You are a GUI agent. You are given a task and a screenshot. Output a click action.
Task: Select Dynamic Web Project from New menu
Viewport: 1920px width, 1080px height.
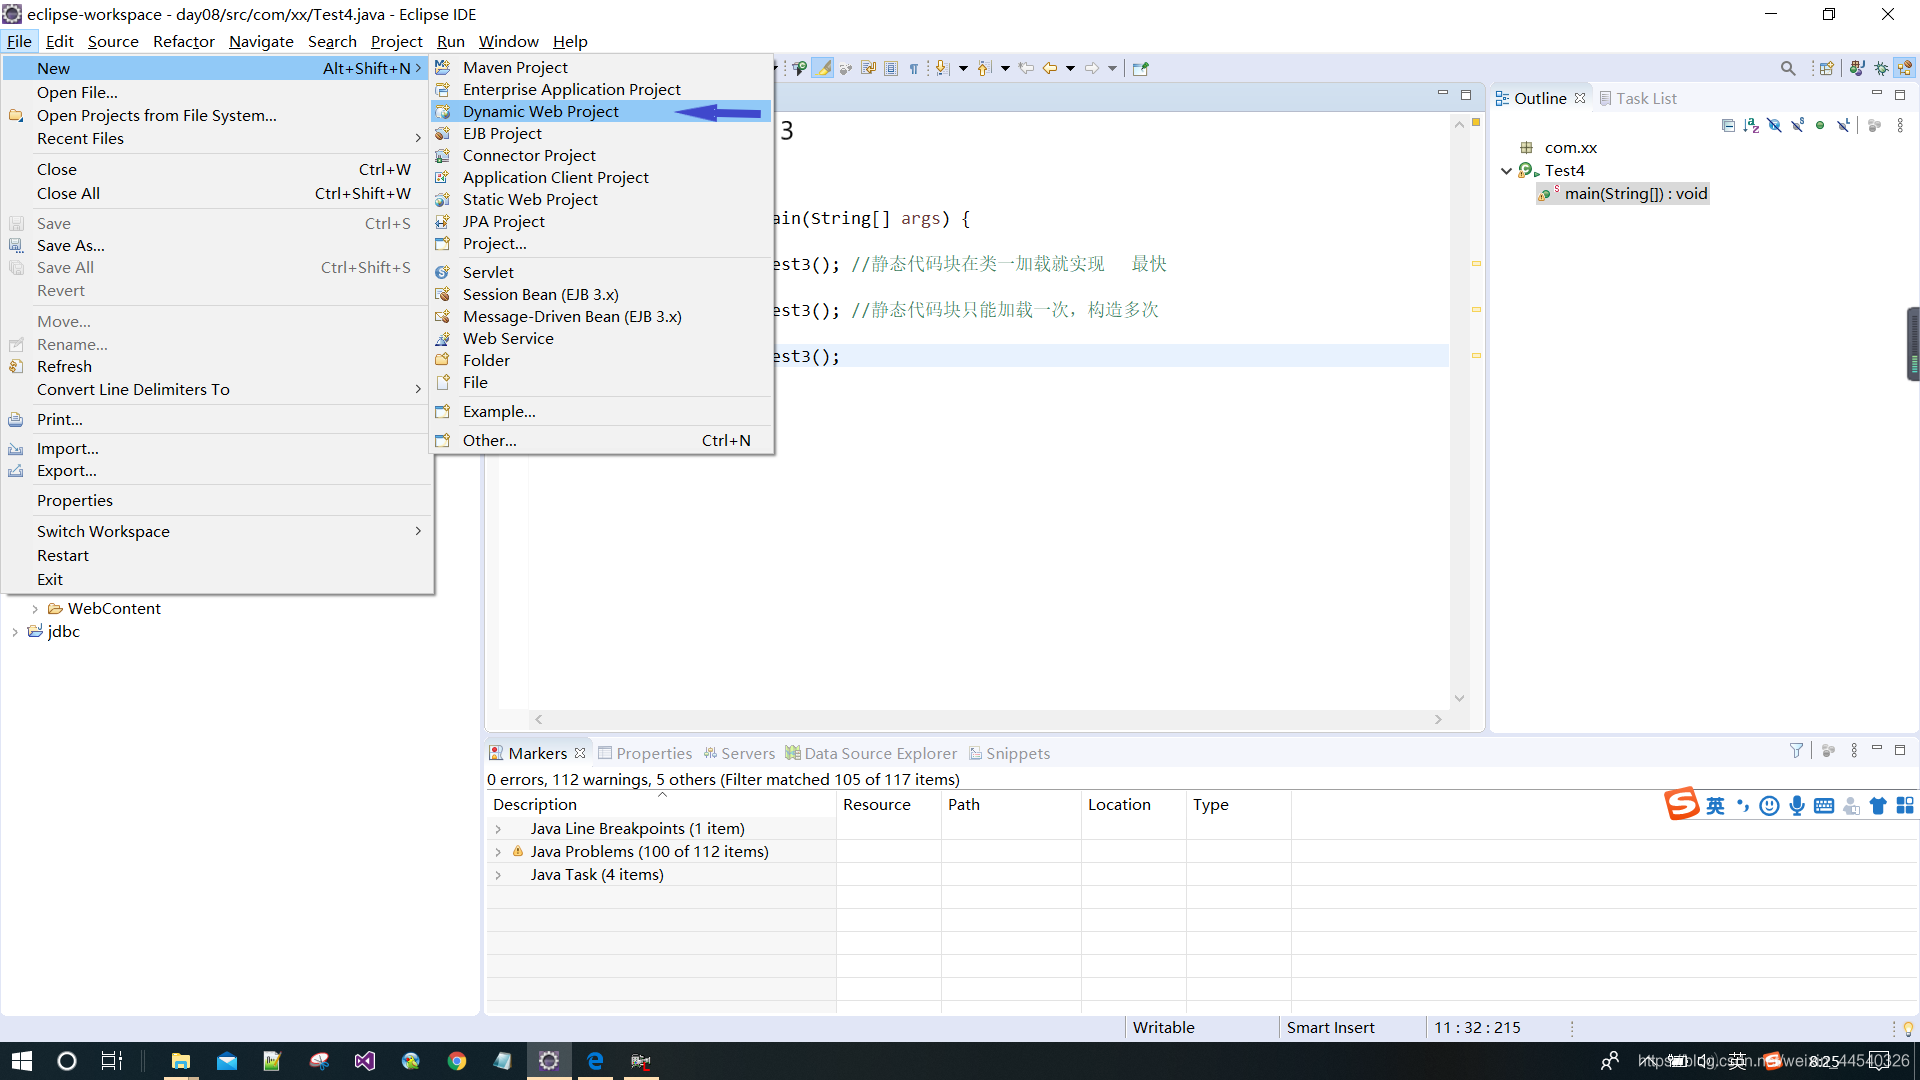coord(540,111)
